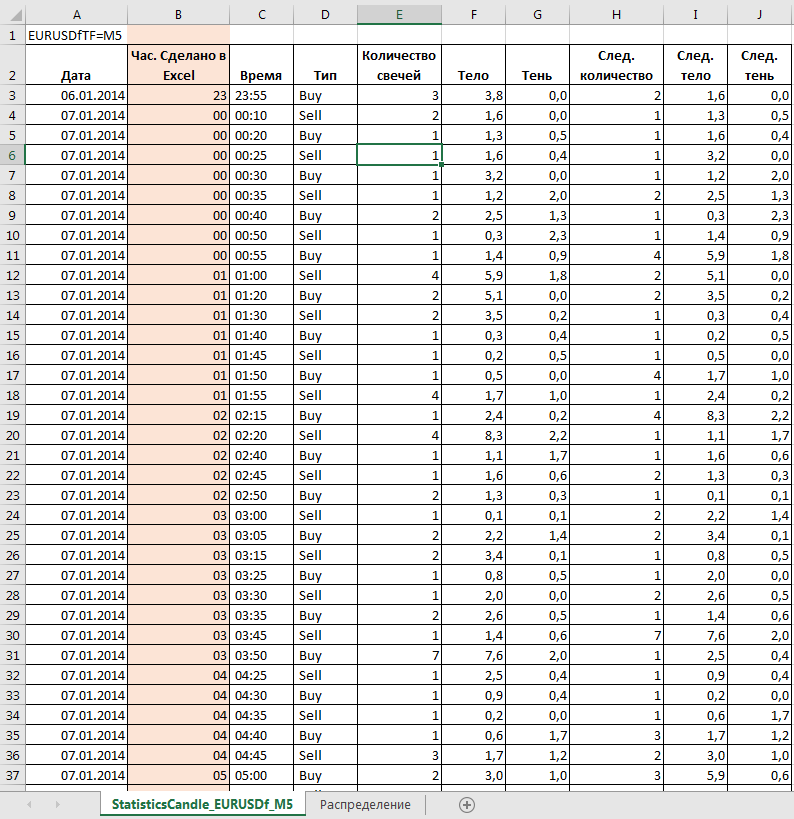Viewport: 794px width, 819px height.
Task: Select row 20 header
Action: [x=13, y=435]
